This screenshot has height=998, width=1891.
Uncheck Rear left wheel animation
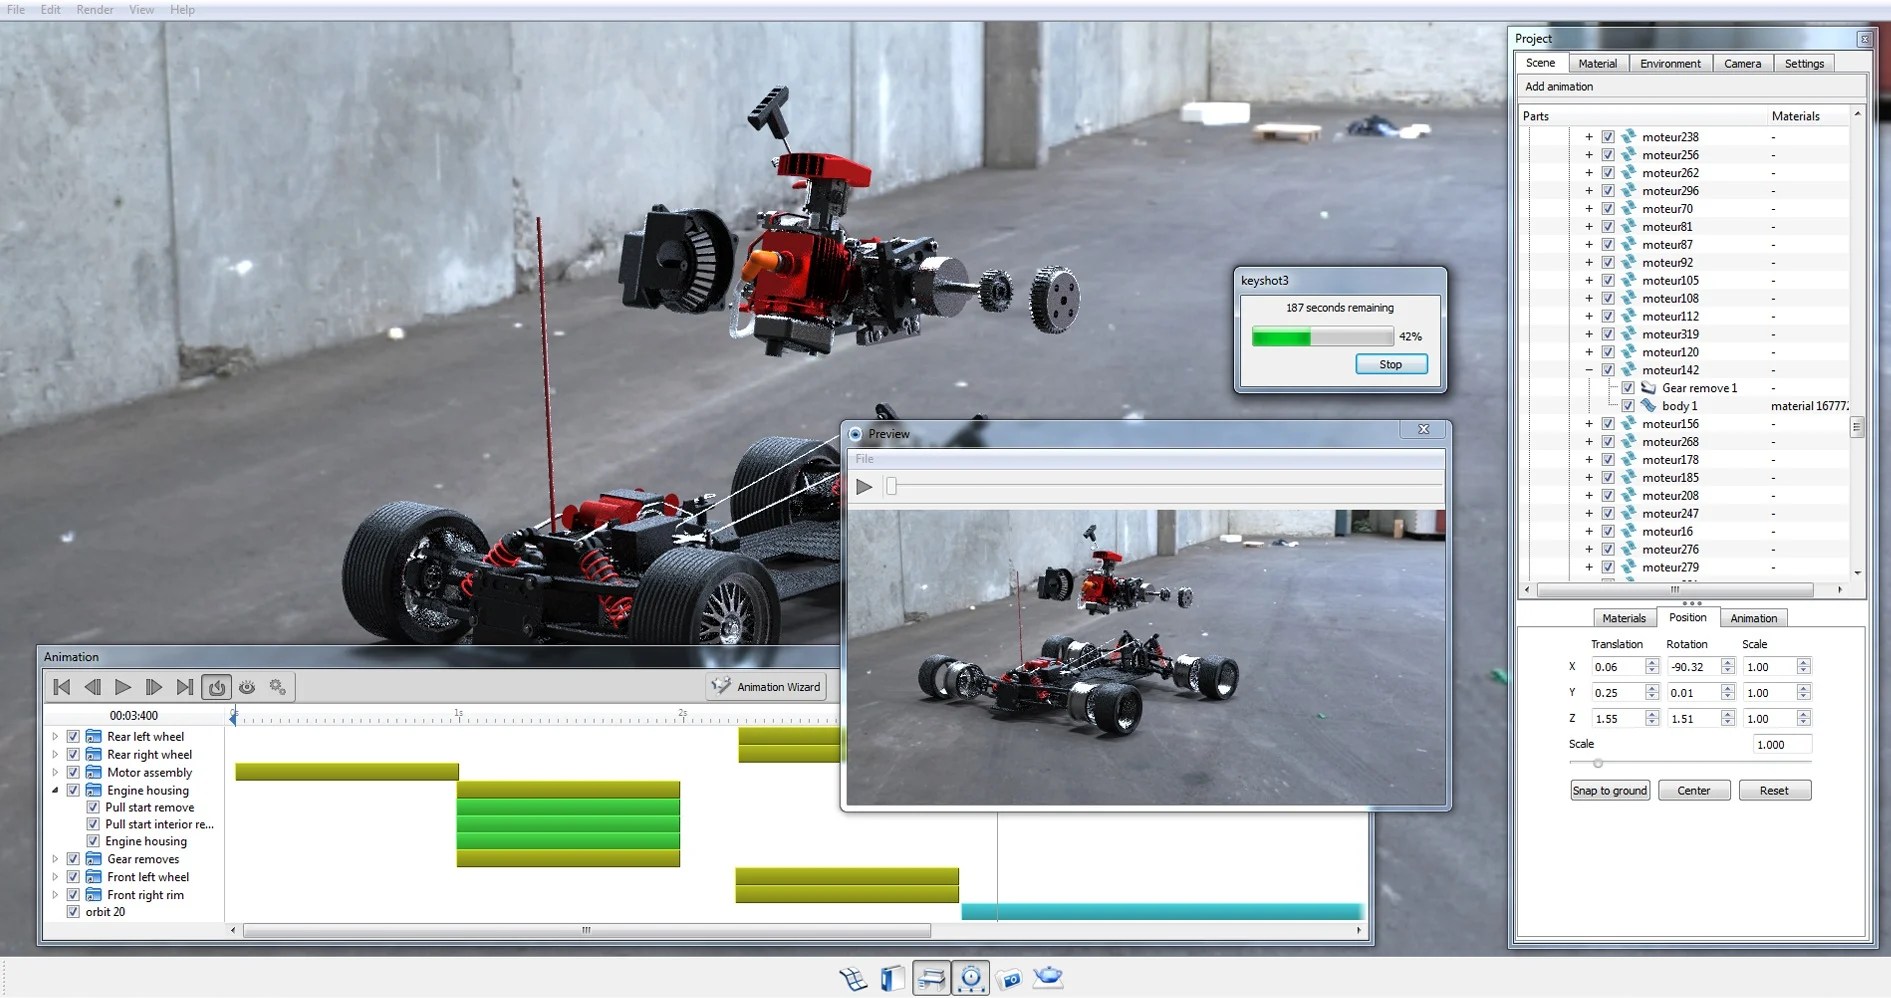tap(73, 736)
